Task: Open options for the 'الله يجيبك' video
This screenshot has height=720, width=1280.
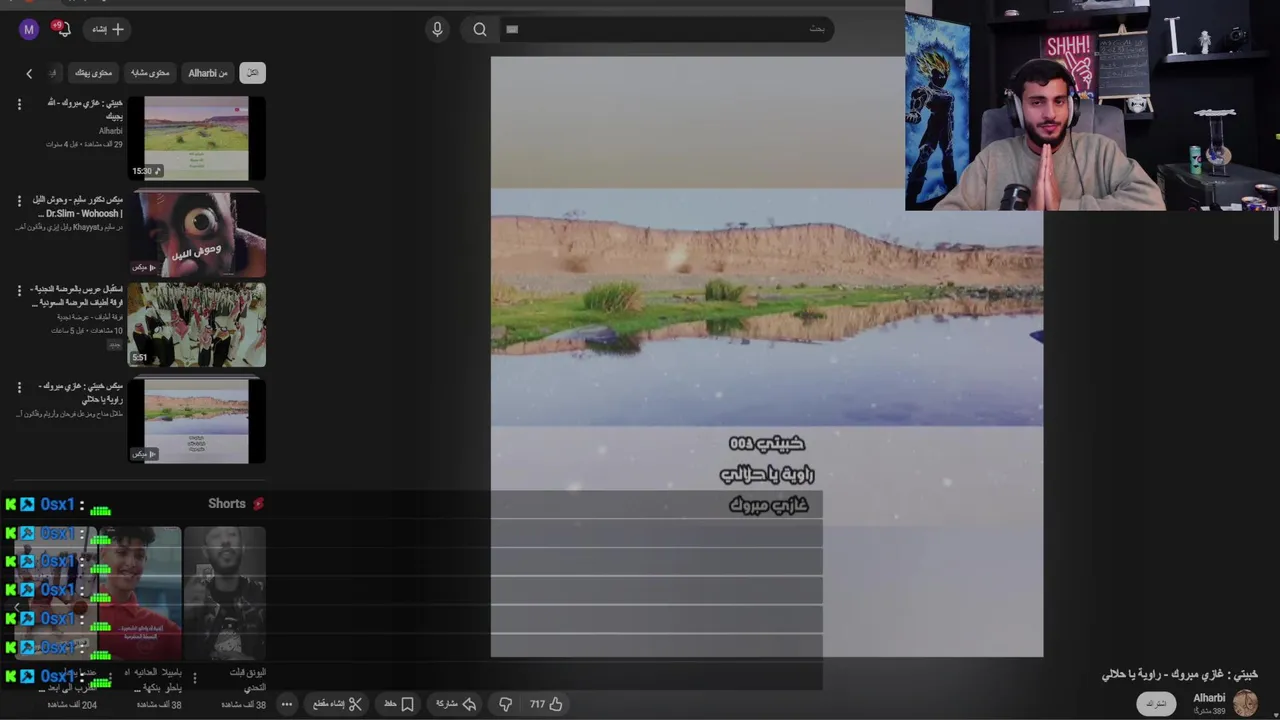Action: 18,104
